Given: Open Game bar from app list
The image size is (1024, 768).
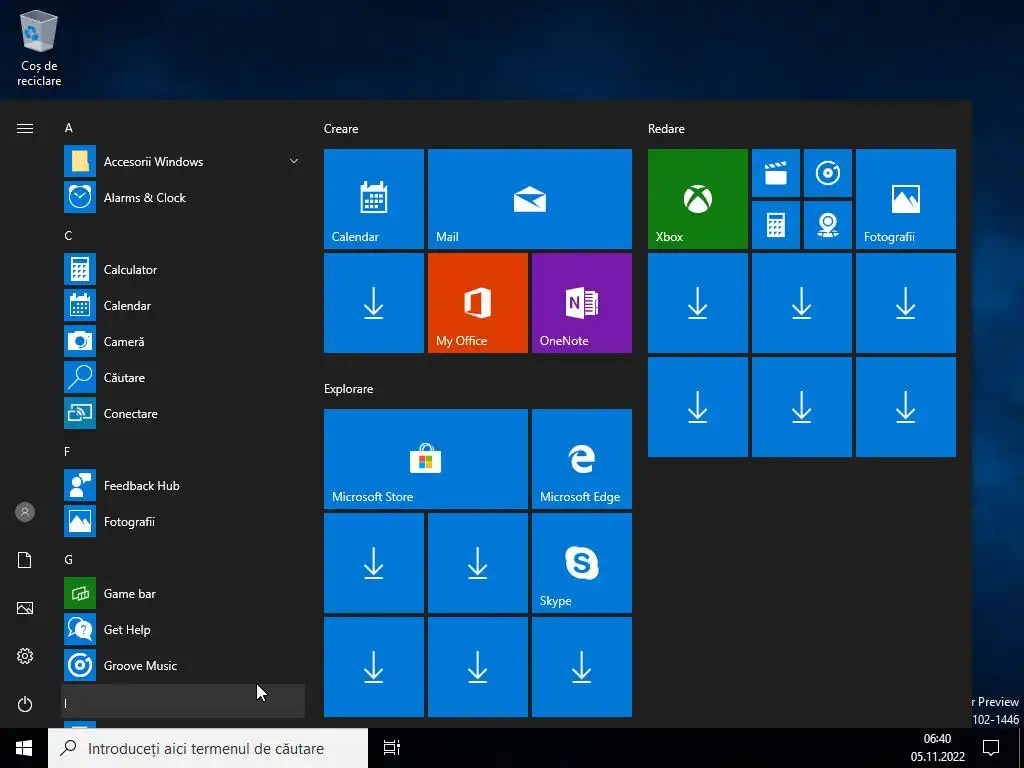Looking at the screenshot, I should tap(183, 593).
